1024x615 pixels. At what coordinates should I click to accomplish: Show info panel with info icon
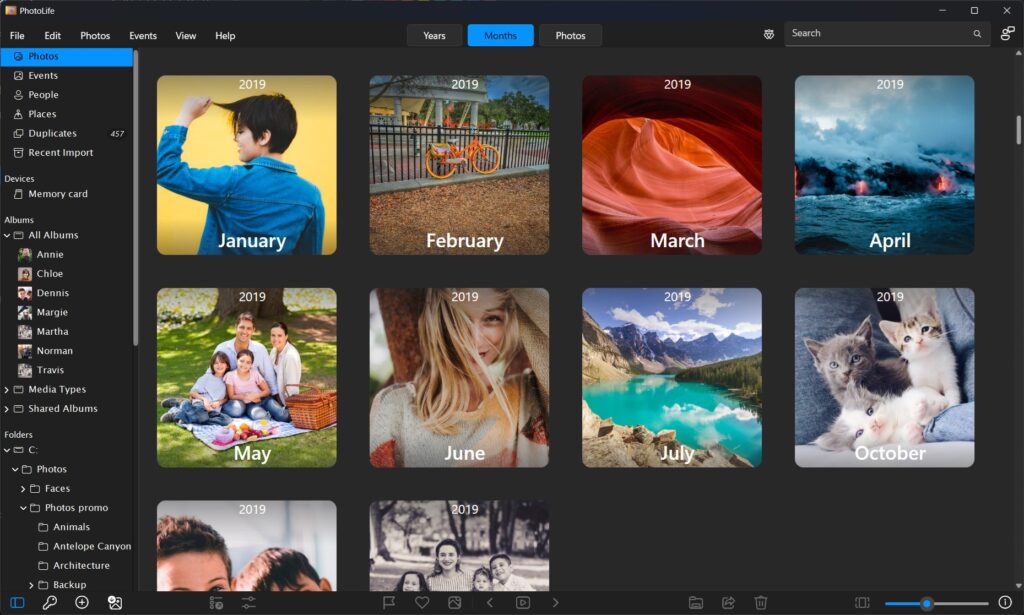[1005, 602]
